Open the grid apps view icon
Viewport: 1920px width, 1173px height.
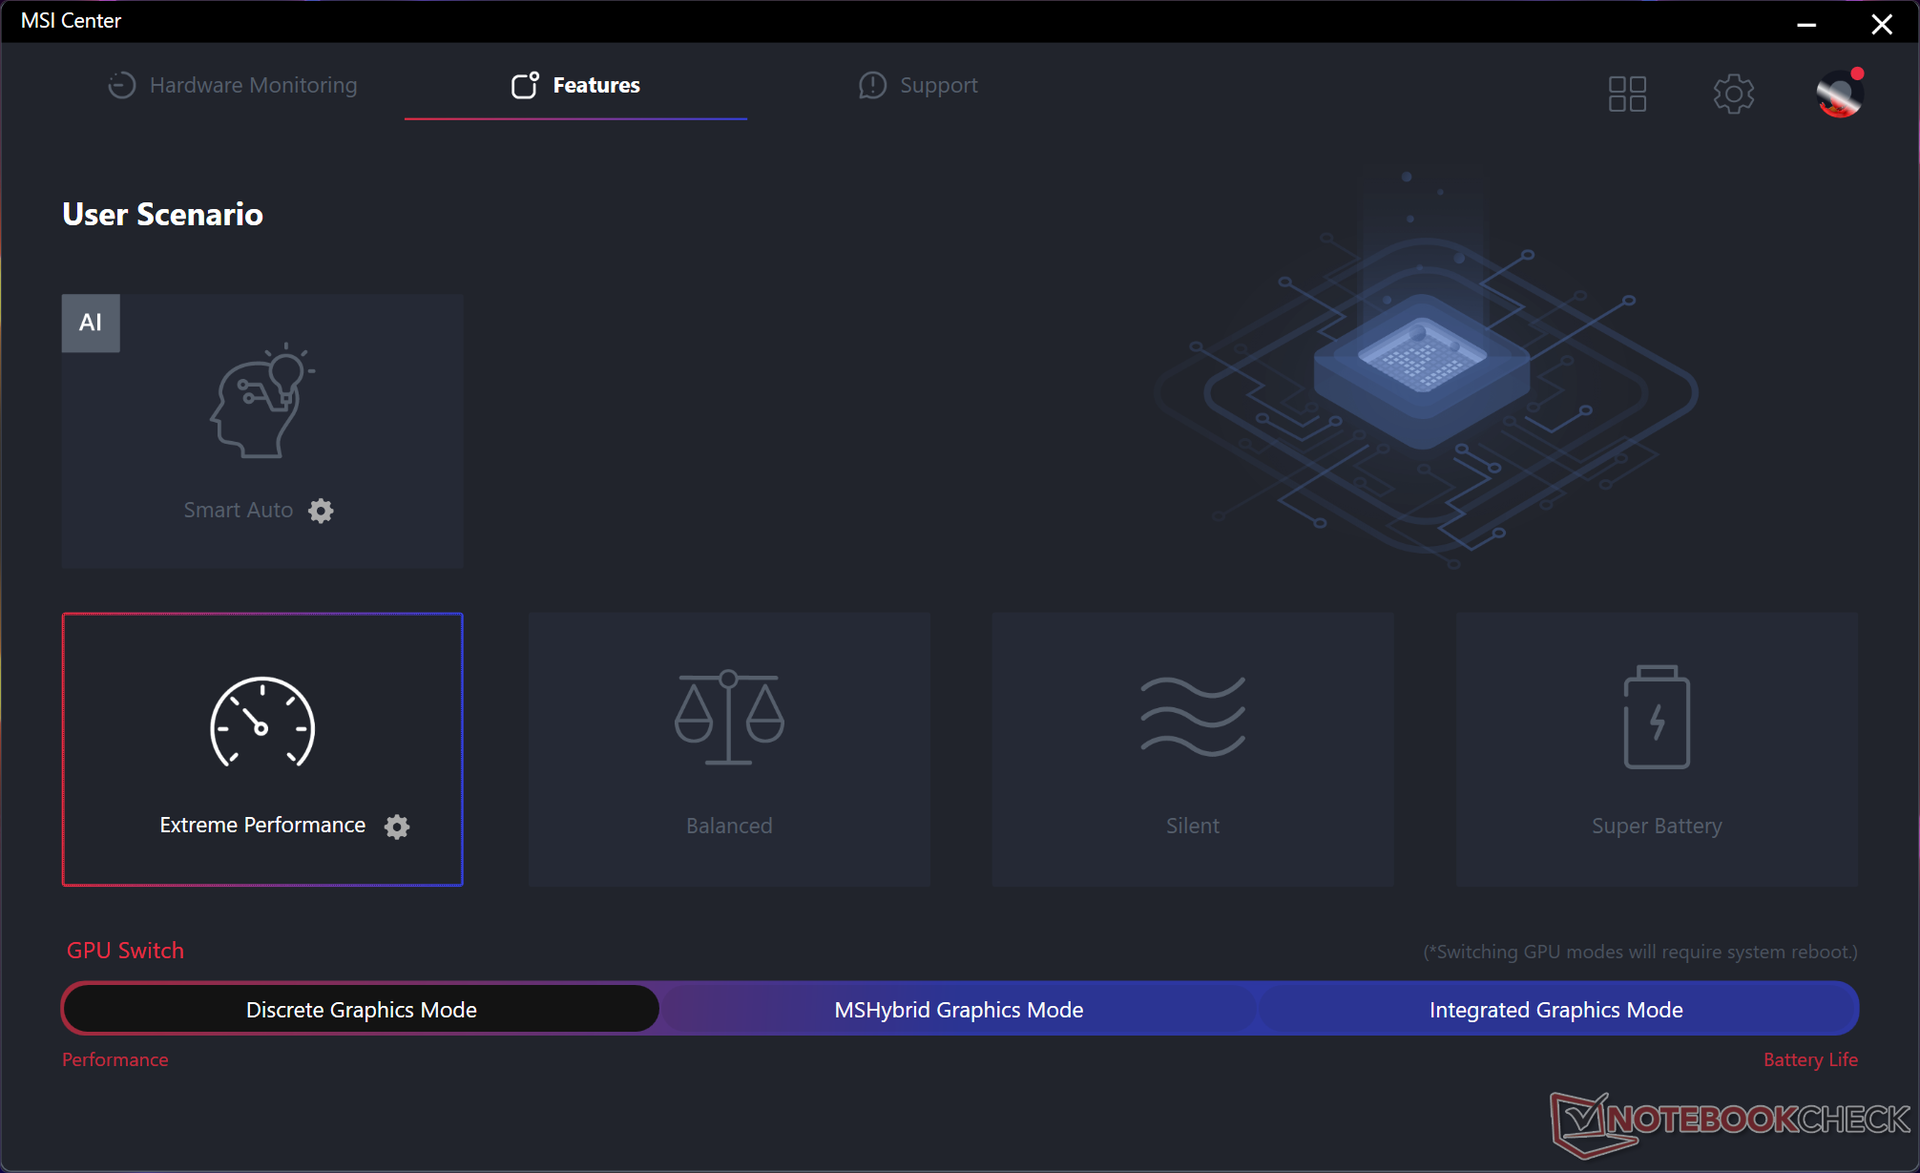[1627, 94]
